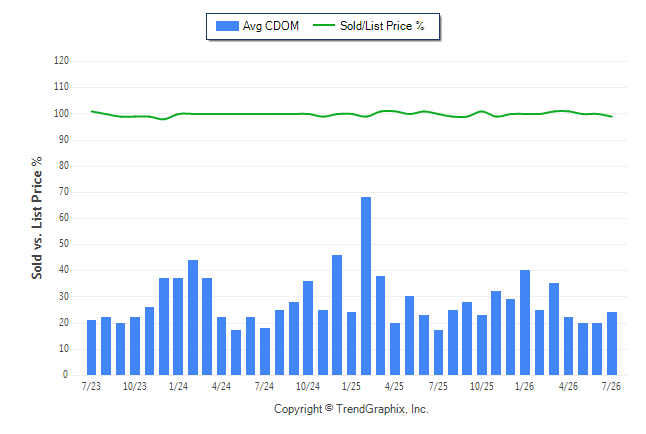Select the Avg CDOM legend label
646x434 pixels.
(271, 26)
